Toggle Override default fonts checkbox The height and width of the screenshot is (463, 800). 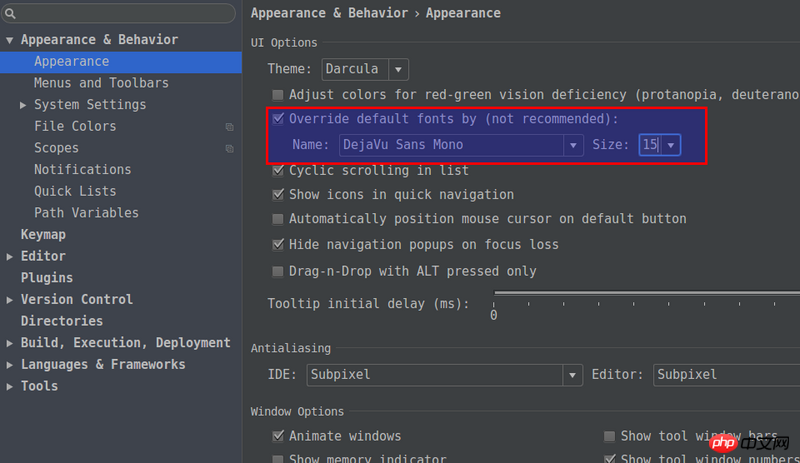point(278,118)
